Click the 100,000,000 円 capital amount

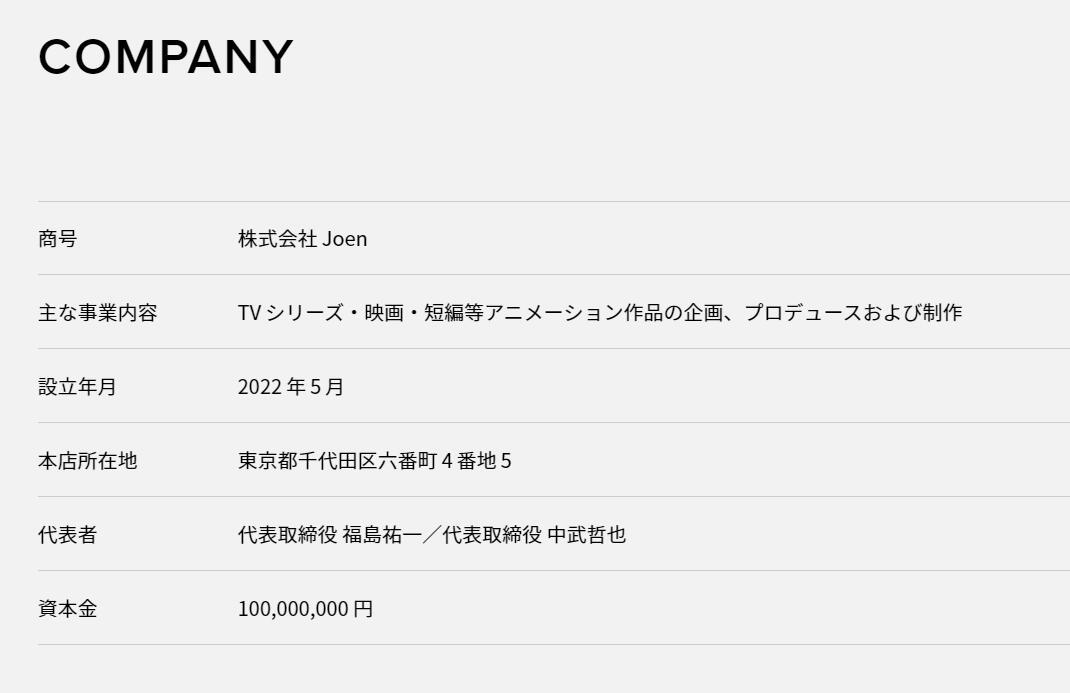305,609
